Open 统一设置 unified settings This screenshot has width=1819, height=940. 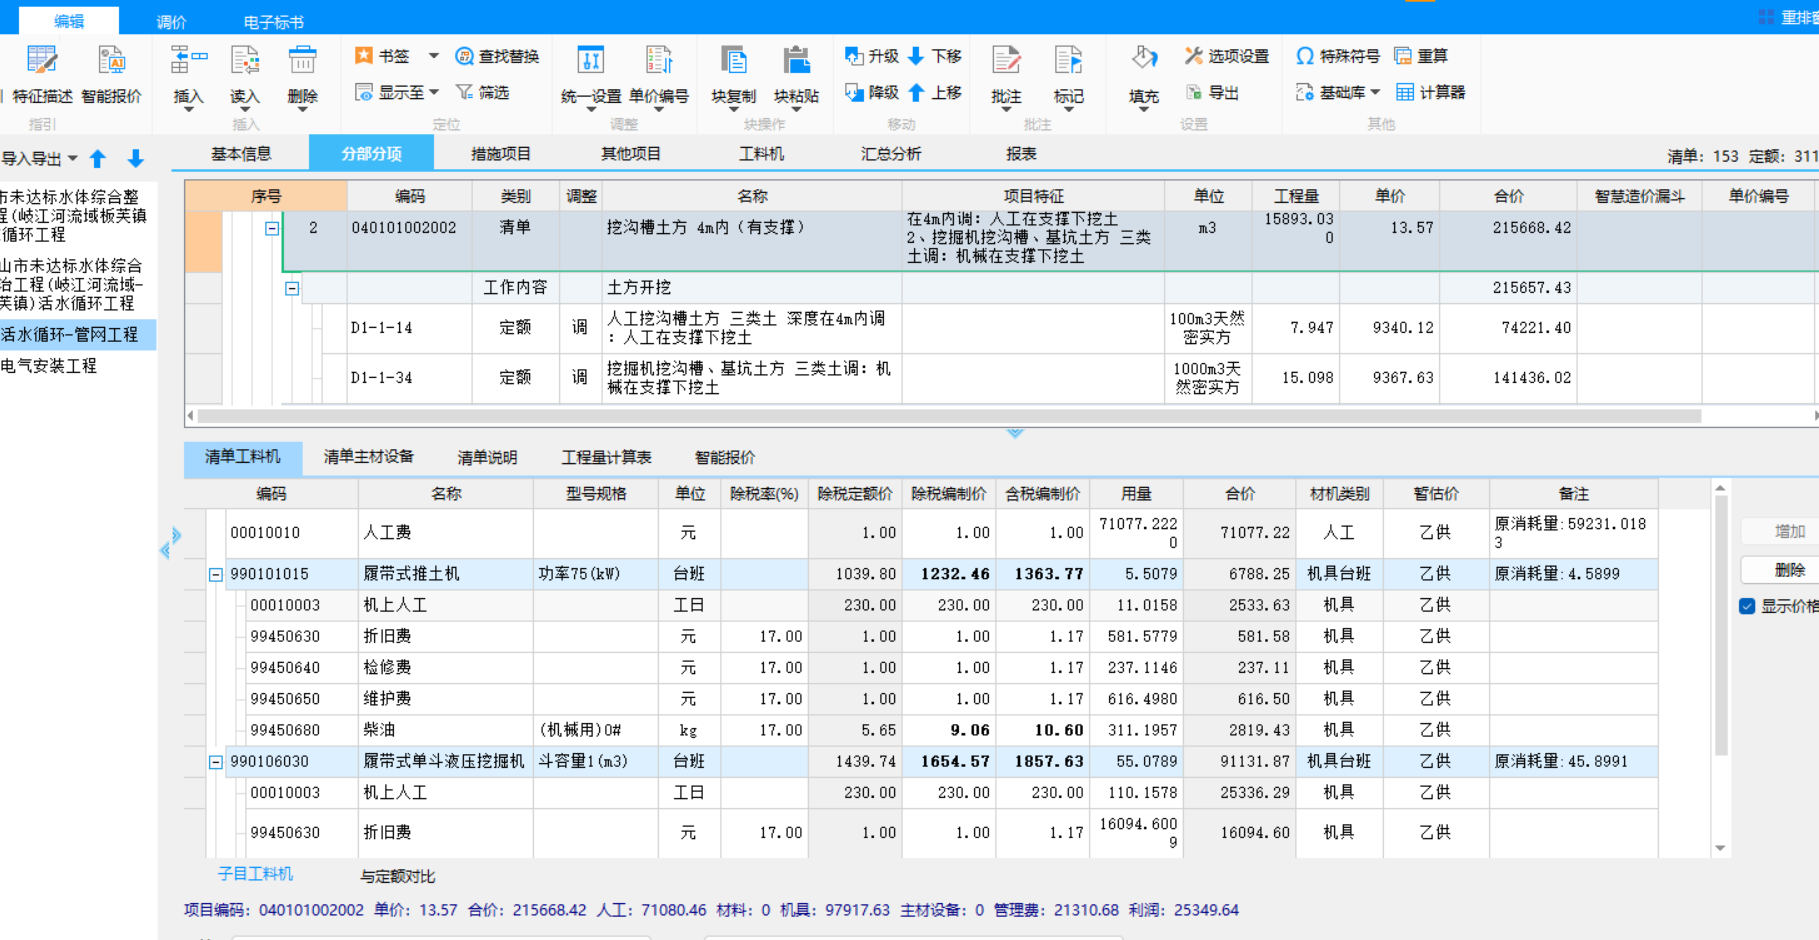pos(590,76)
